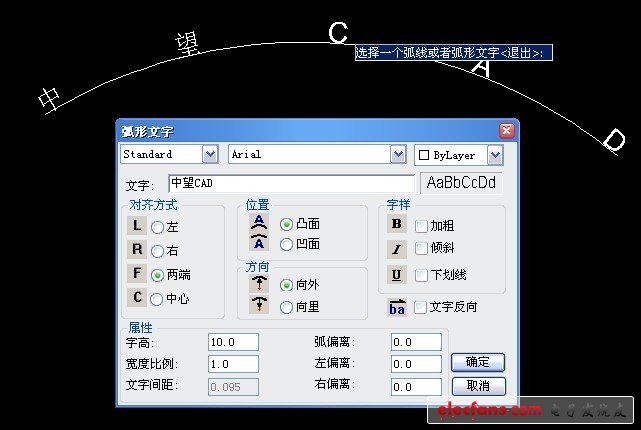The width and height of the screenshot is (641, 430).
Task: Click the C center-align icon
Action: point(137,298)
